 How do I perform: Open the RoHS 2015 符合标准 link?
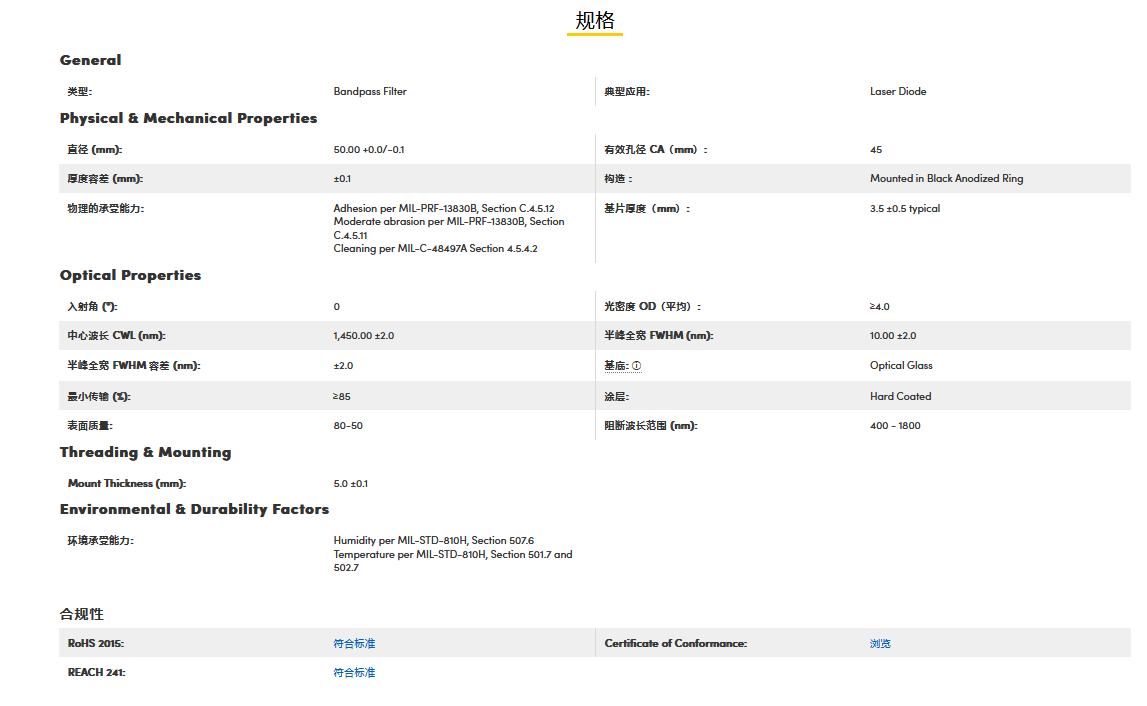point(354,643)
